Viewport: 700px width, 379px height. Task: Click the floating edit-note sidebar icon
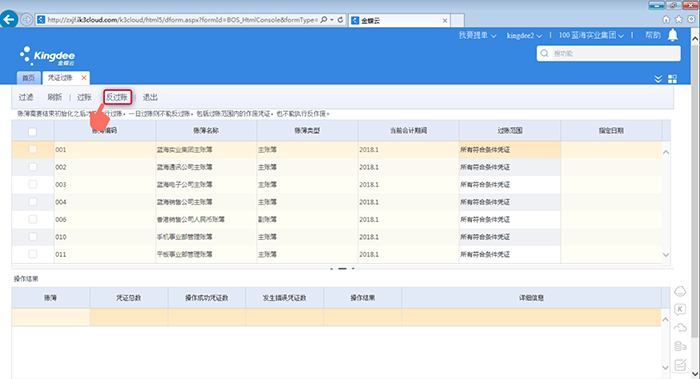click(680, 364)
